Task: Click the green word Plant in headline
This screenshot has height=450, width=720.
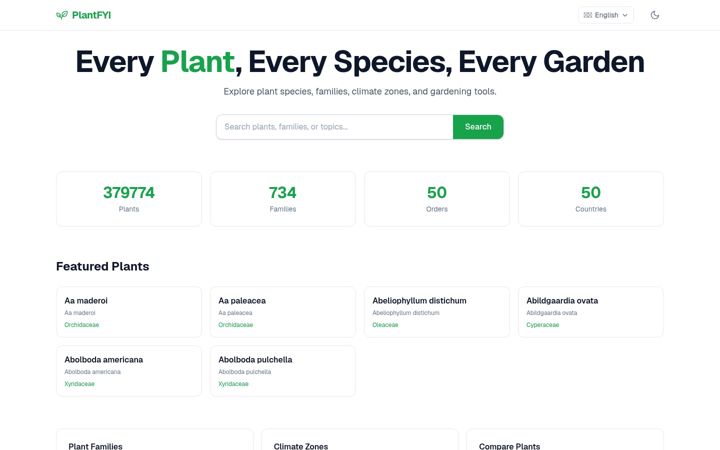Action: point(197,62)
